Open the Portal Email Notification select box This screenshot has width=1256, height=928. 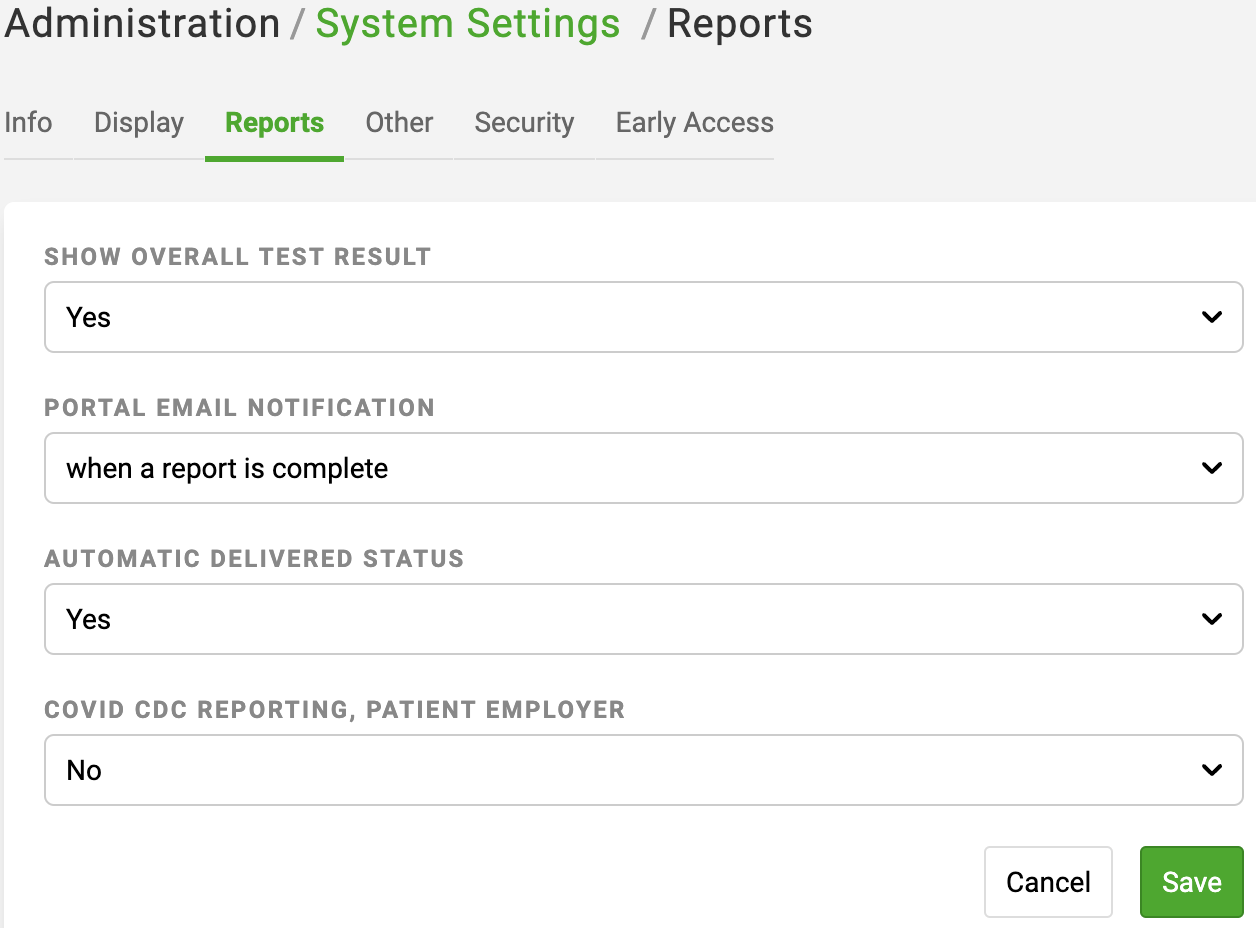pos(642,468)
